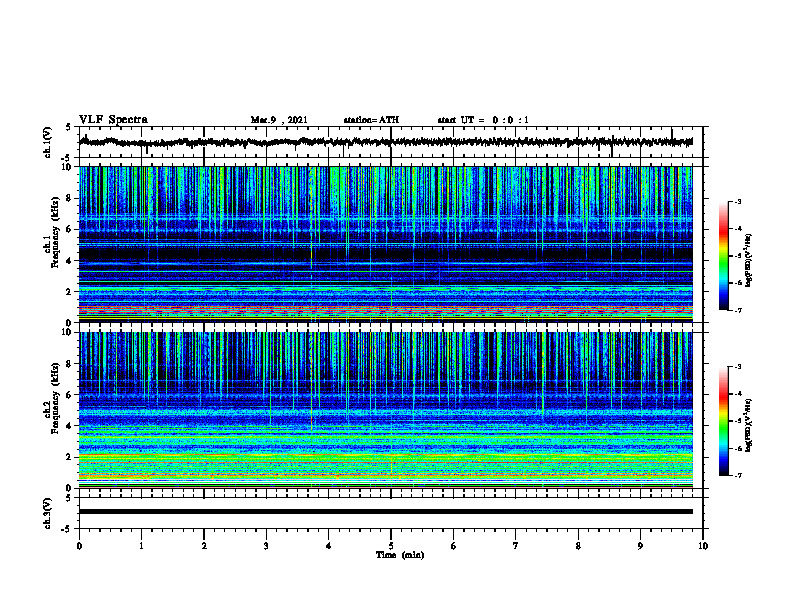Click the "3" minute tick label

click(x=266, y=546)
